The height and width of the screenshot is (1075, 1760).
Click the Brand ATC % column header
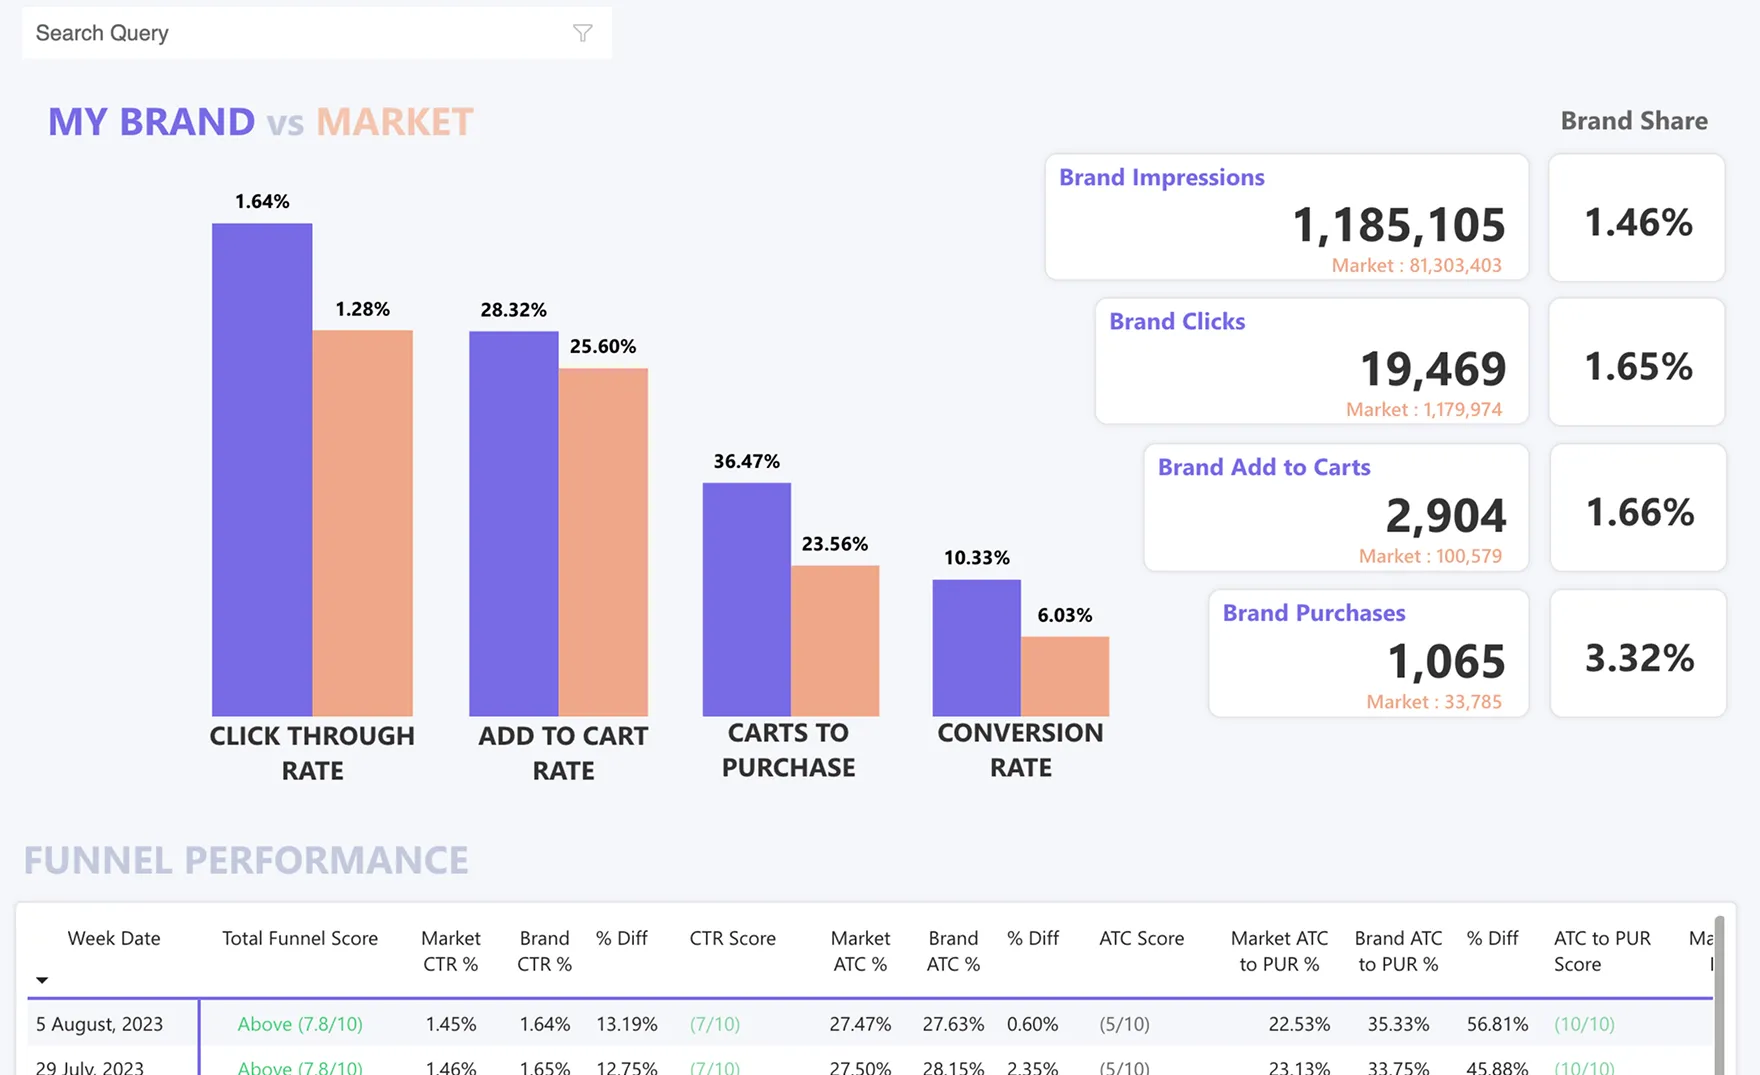pyautogui.click(x=953, y=951)
